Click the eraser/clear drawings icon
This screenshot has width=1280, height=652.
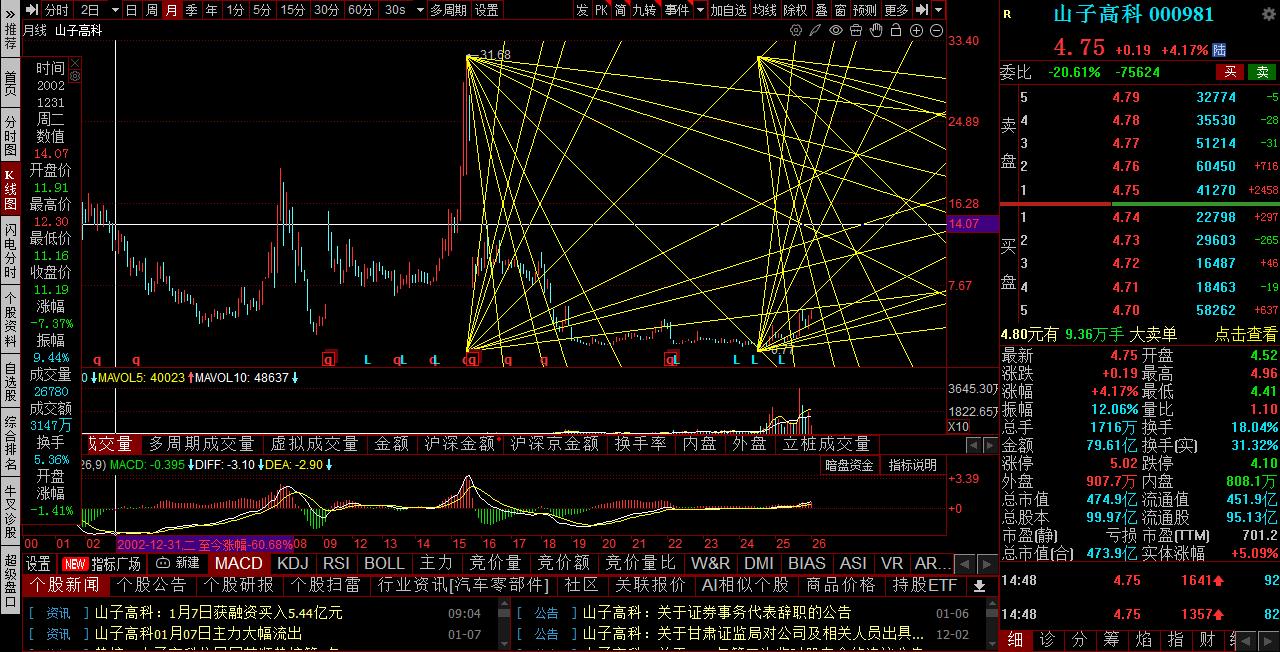856,31
